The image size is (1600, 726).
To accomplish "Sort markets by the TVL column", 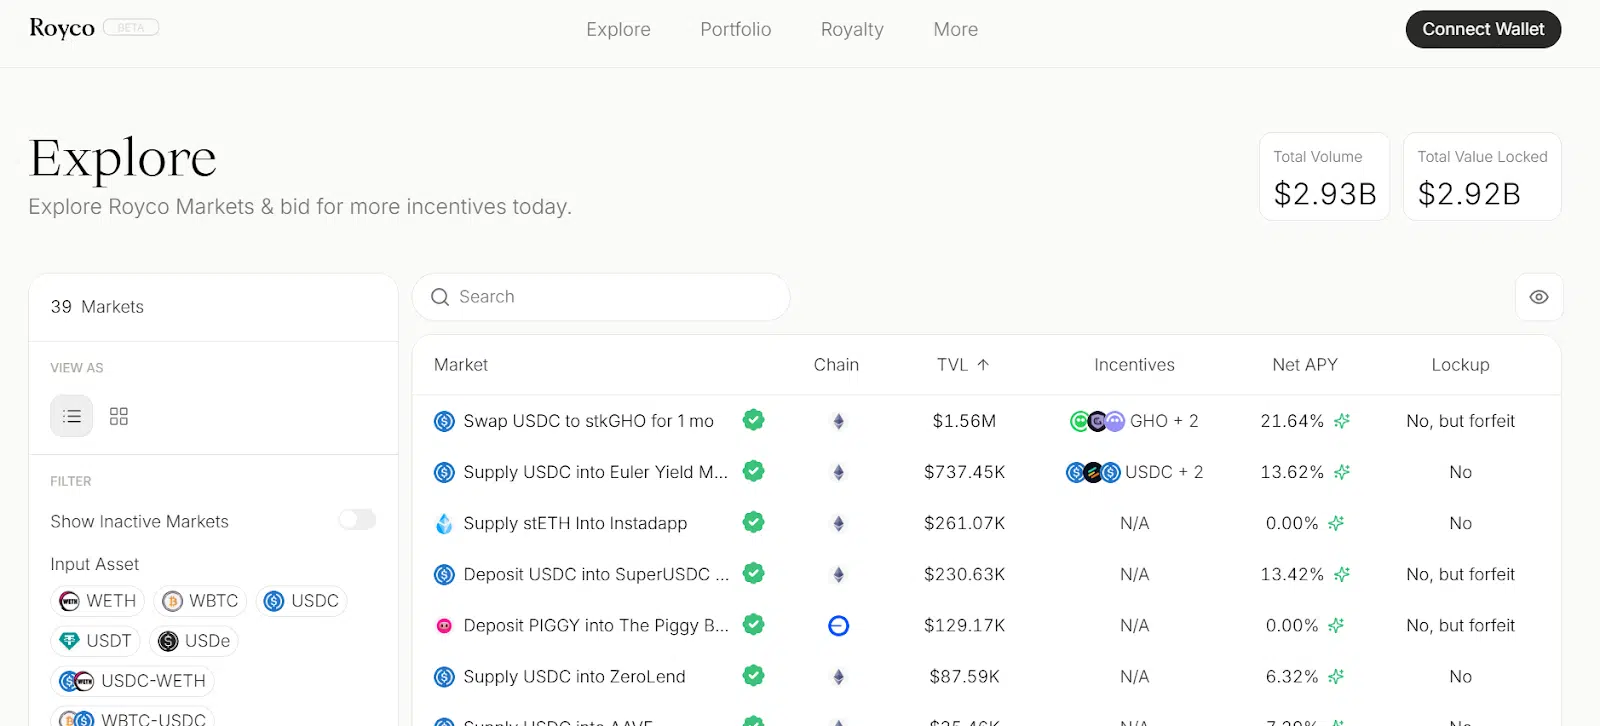I will (x=963, y=365).
